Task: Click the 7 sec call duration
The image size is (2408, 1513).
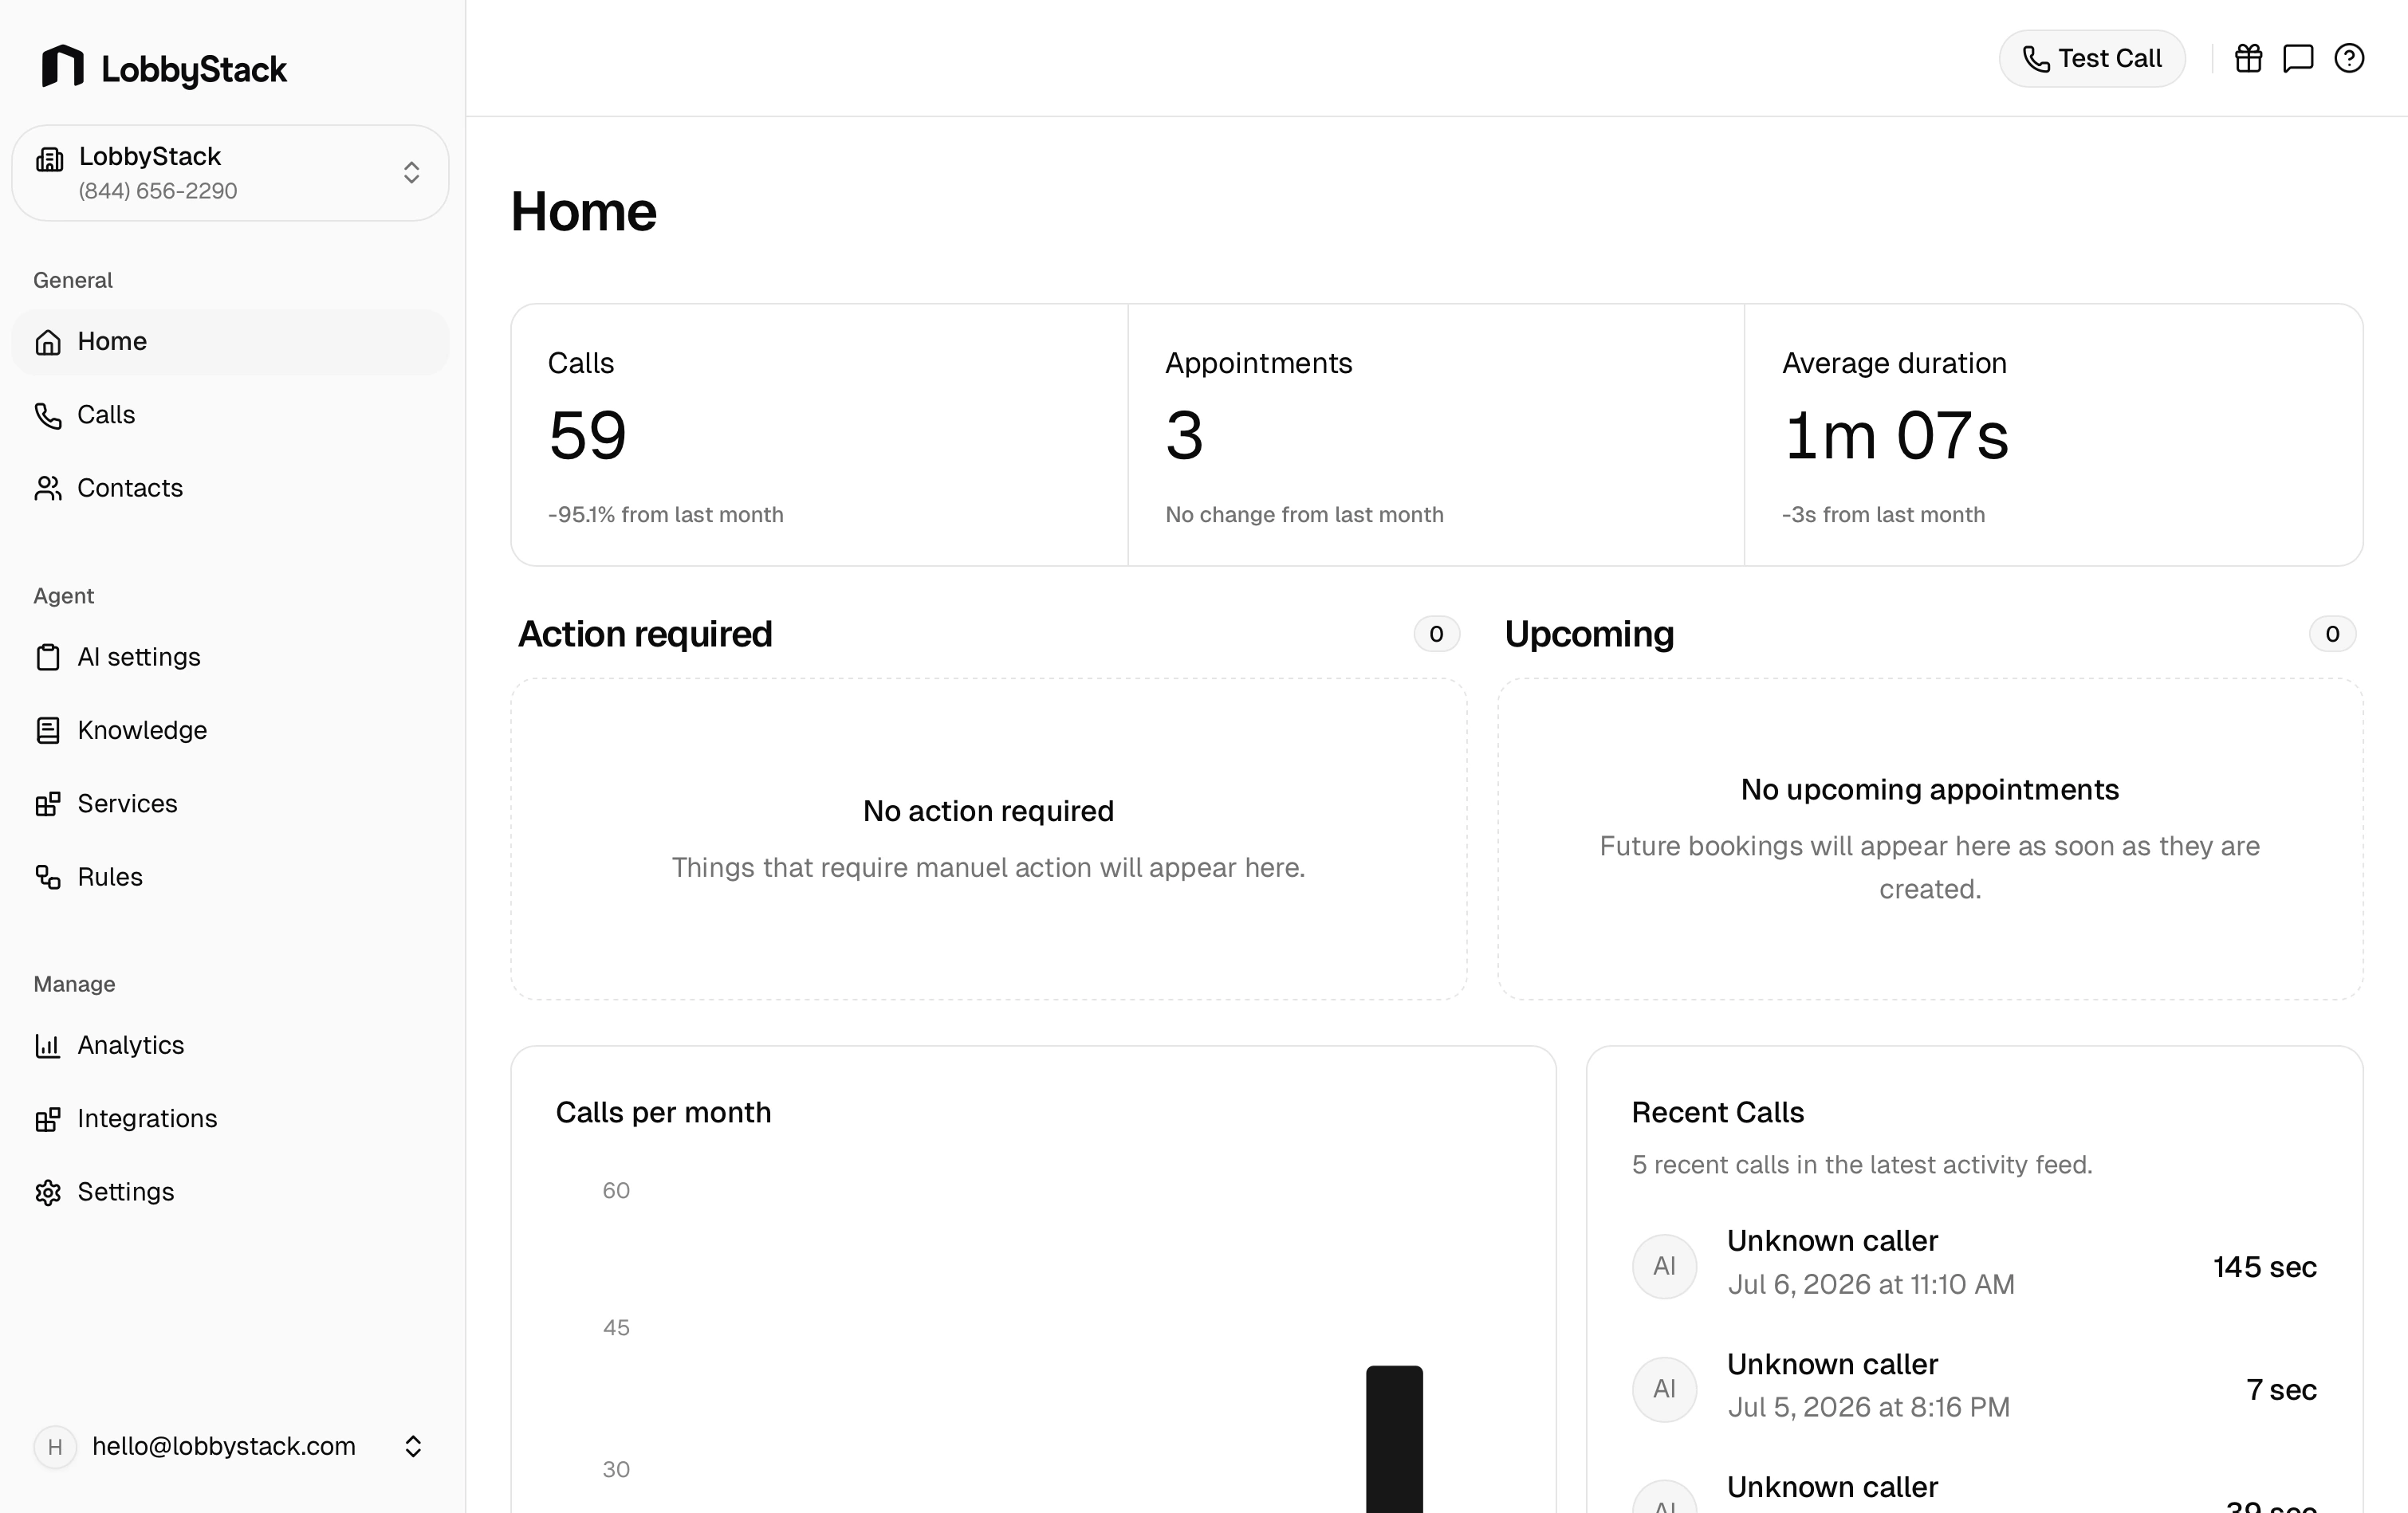Action: pyautogui.click(x=2281, y=1390)
